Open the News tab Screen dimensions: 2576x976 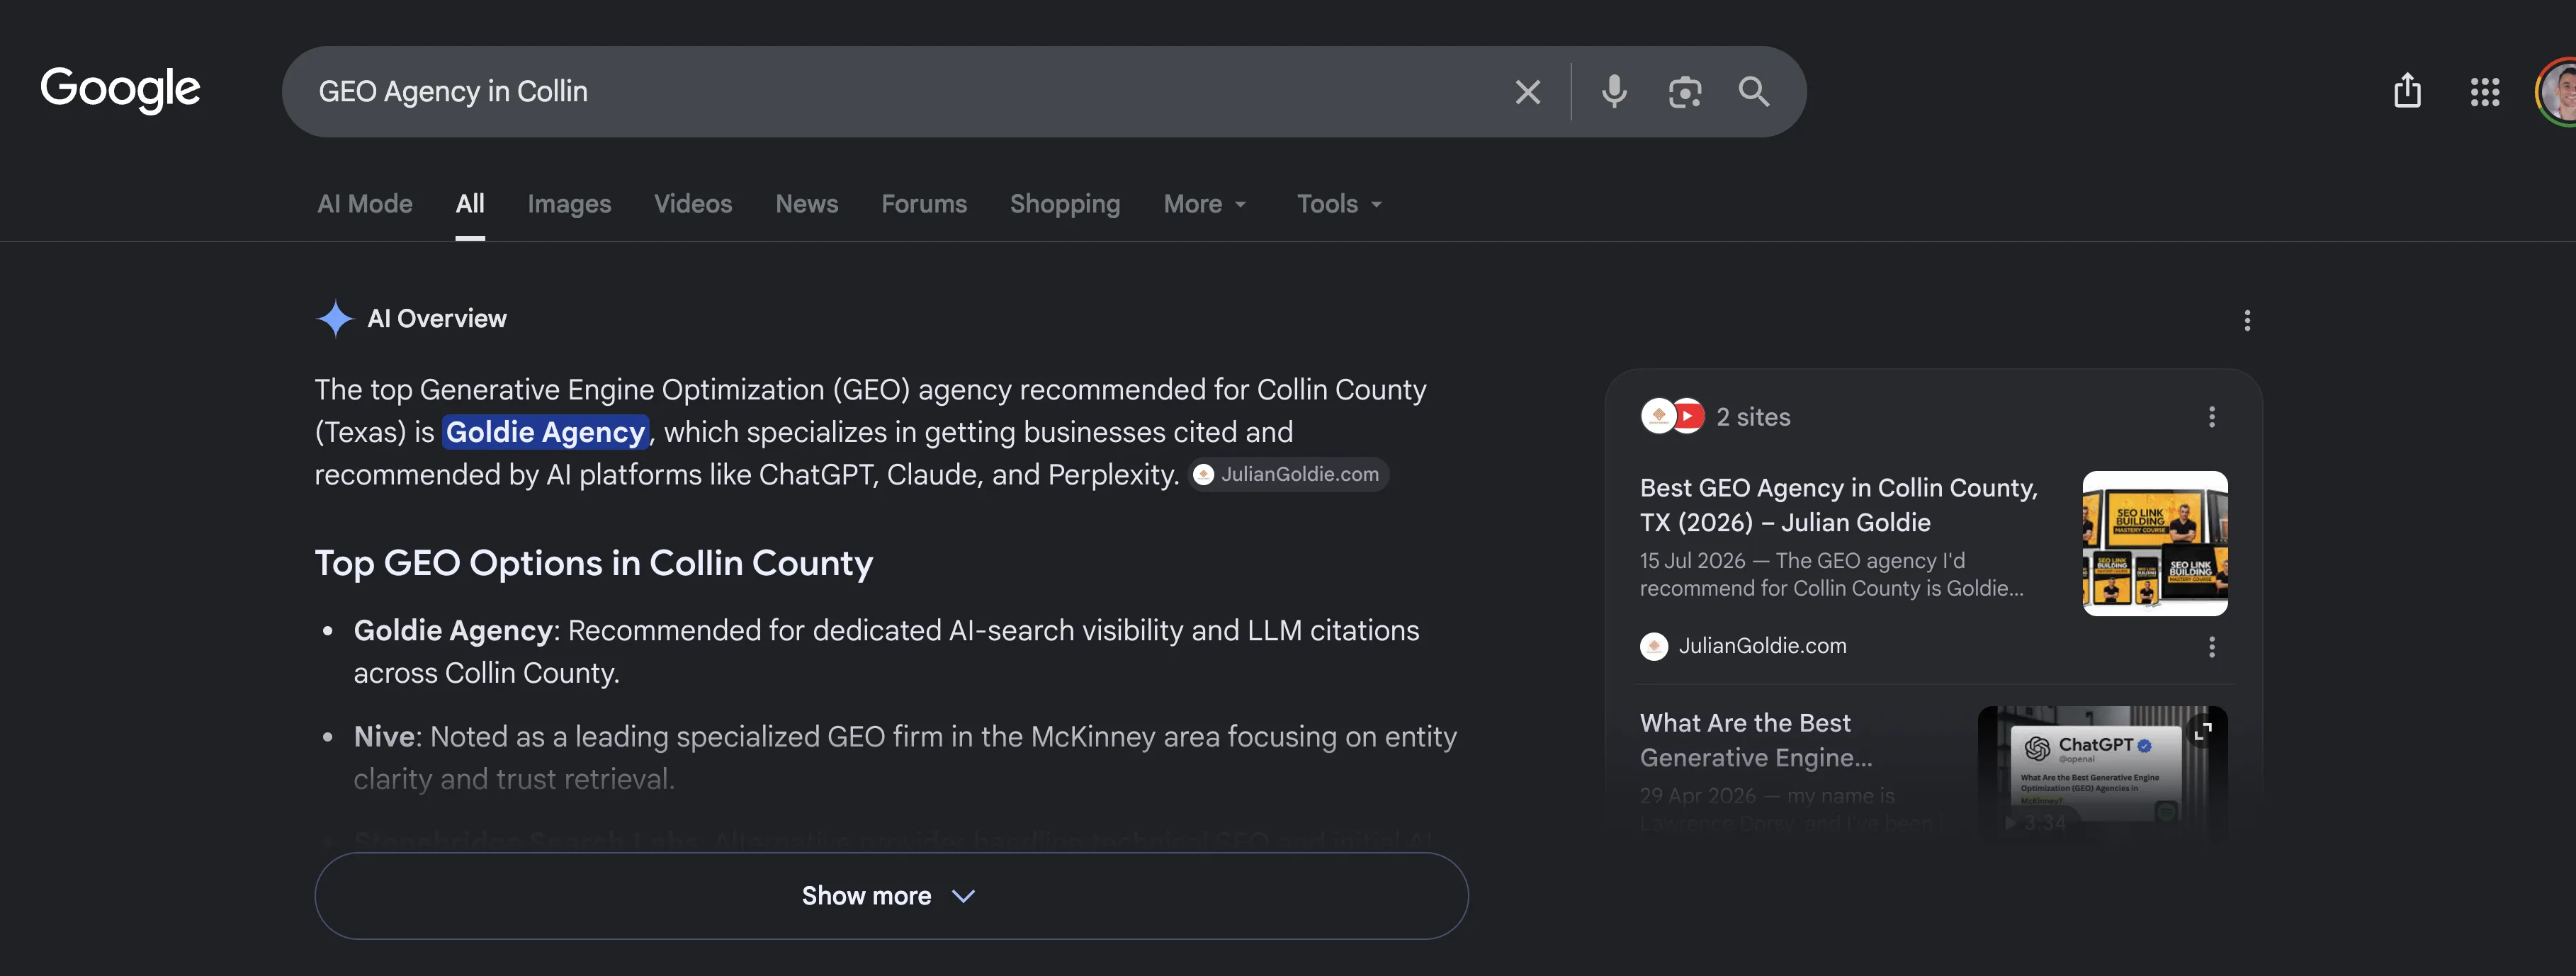pyautogui.click(x=806, y=204)
